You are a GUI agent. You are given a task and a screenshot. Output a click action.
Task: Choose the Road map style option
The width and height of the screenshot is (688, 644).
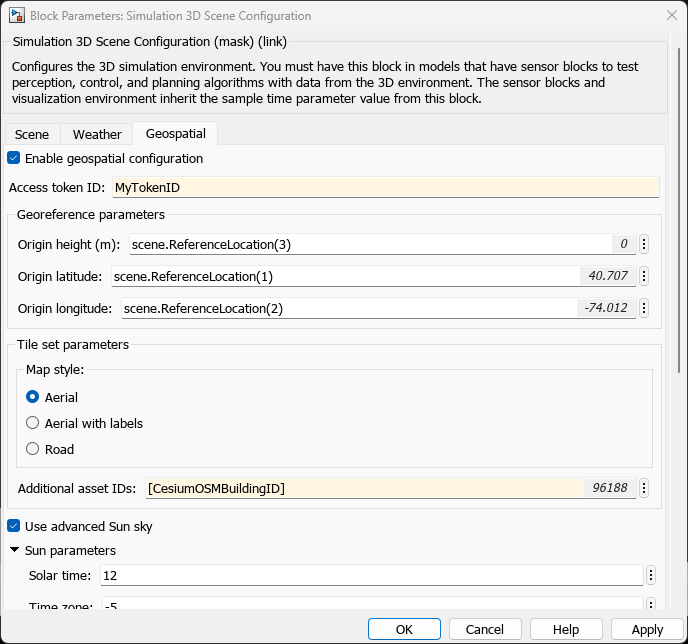tap(33, 449)
